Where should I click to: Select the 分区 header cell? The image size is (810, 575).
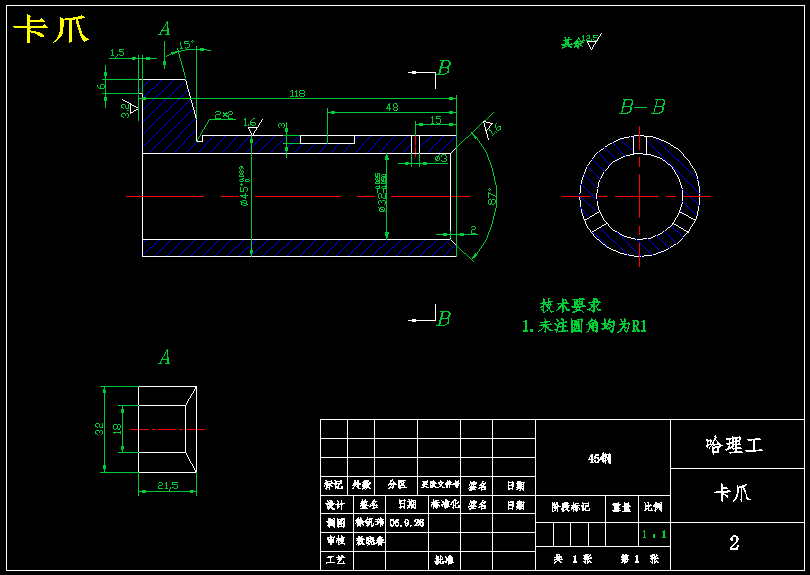397,485
